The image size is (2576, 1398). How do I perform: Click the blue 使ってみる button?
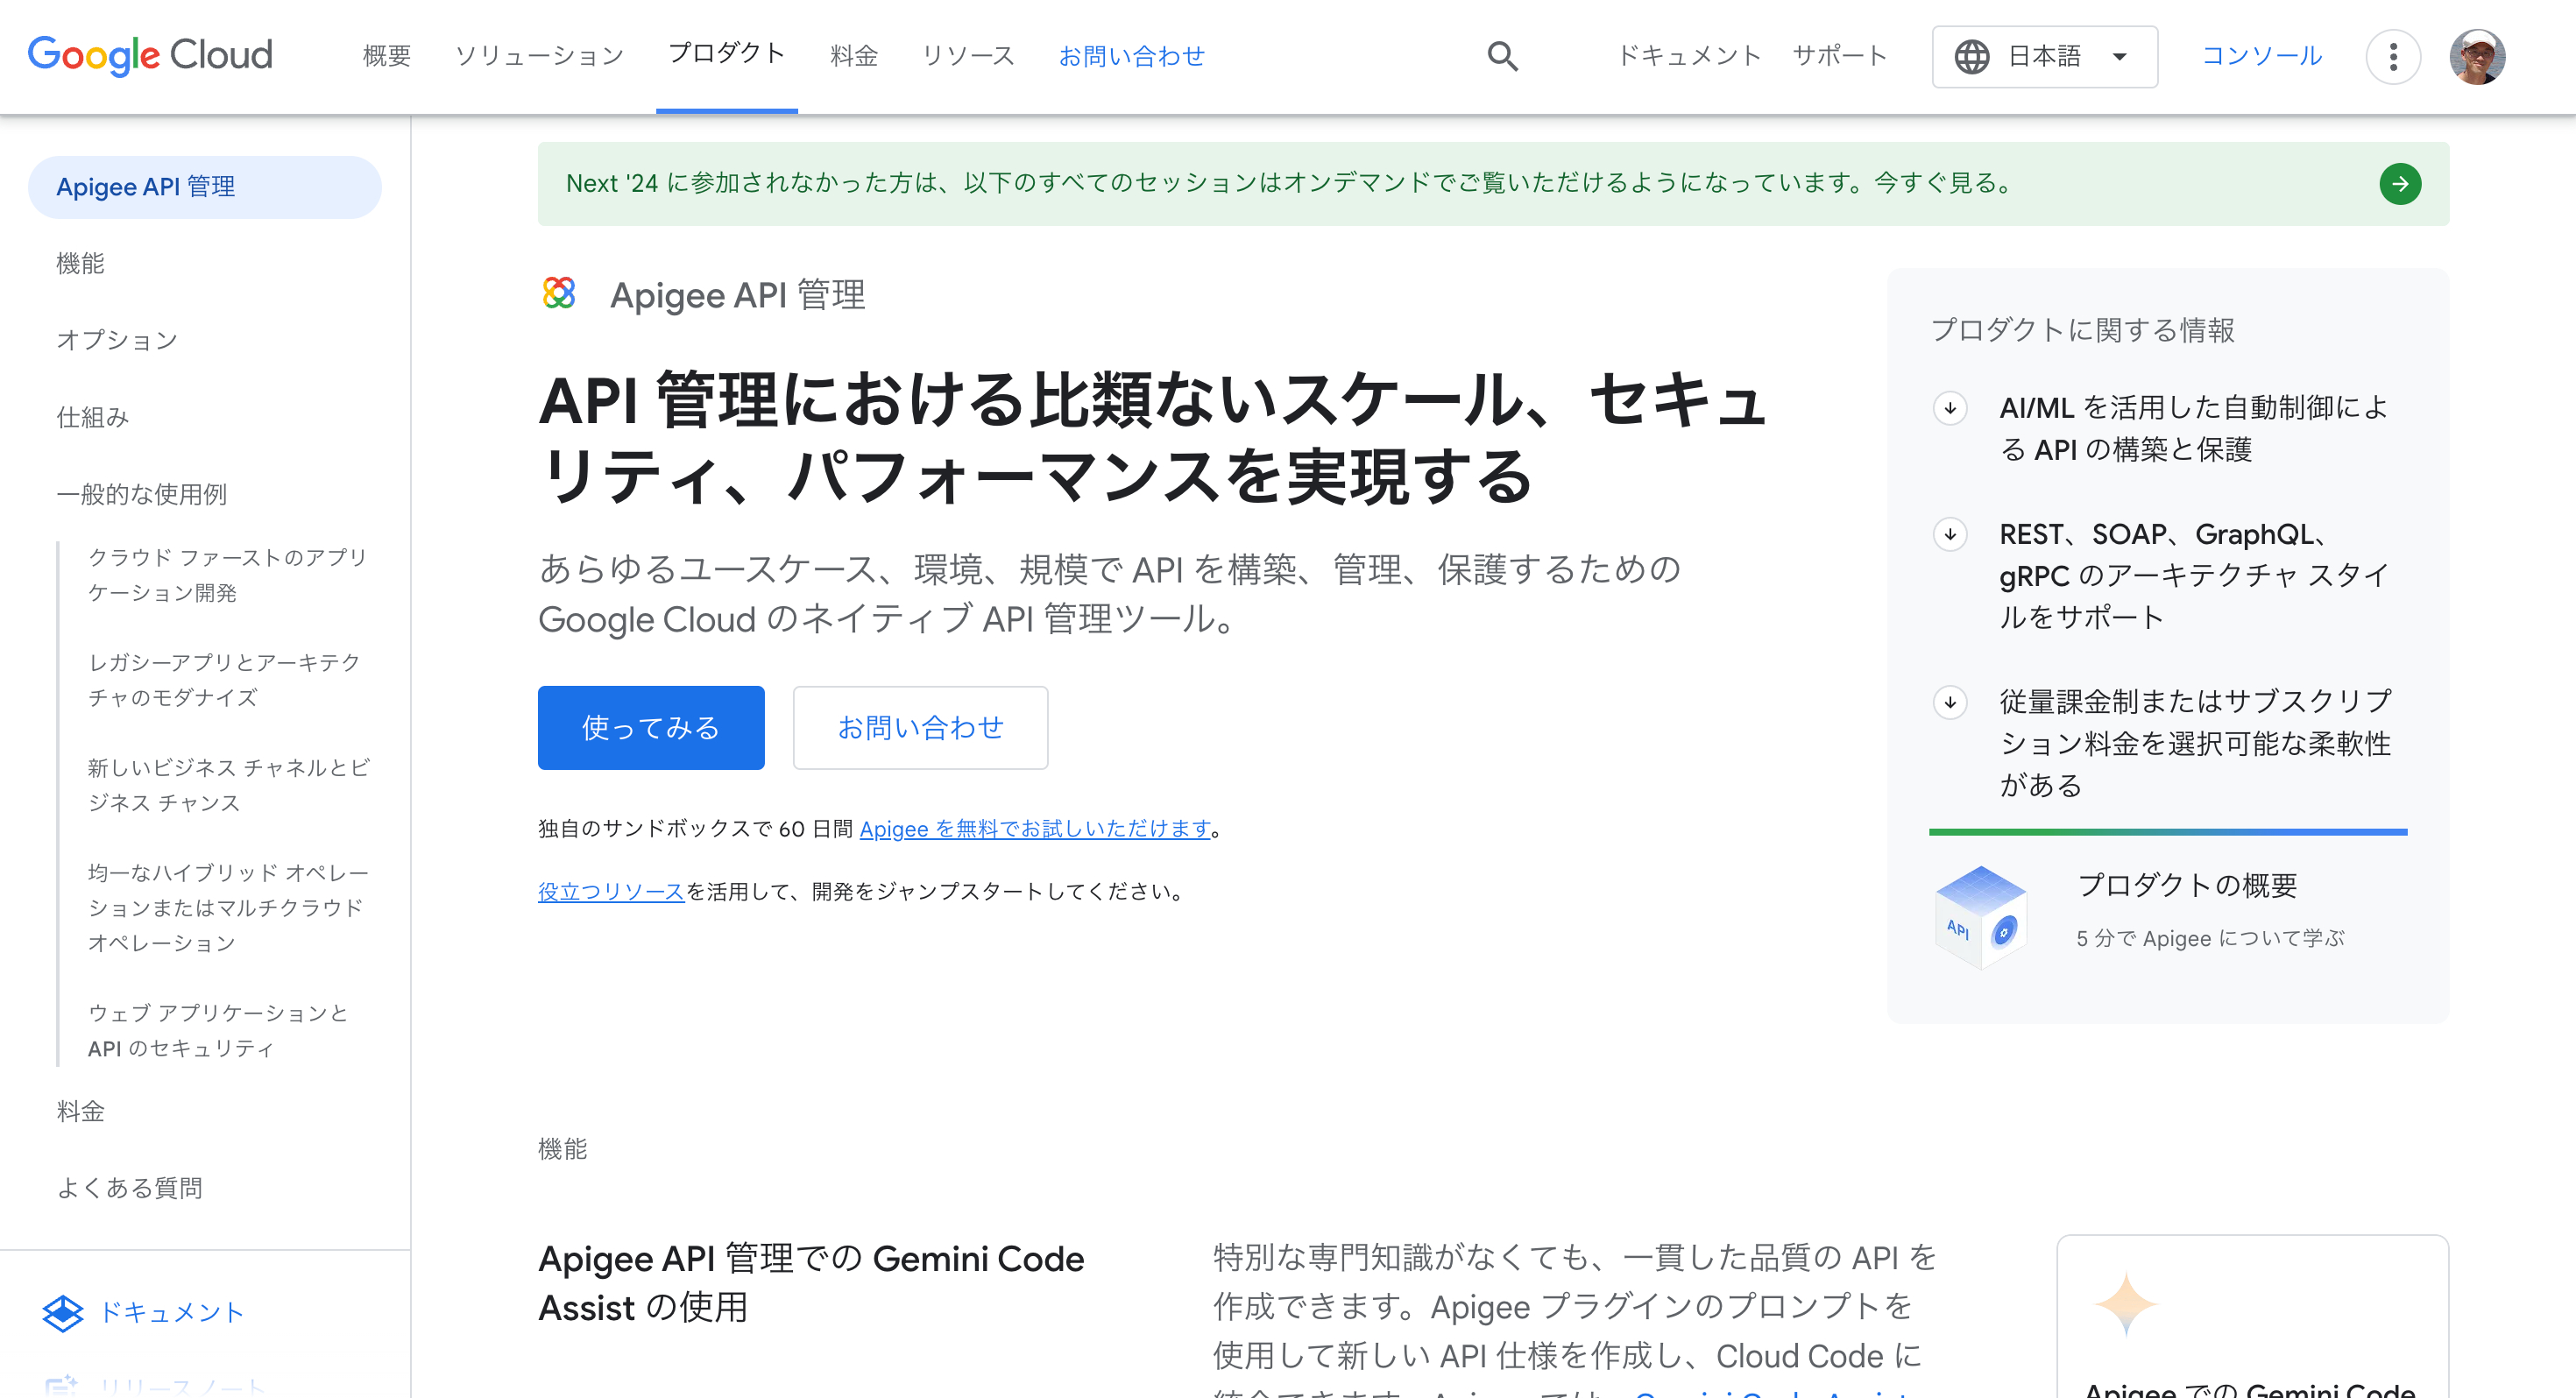coord(651,728)
